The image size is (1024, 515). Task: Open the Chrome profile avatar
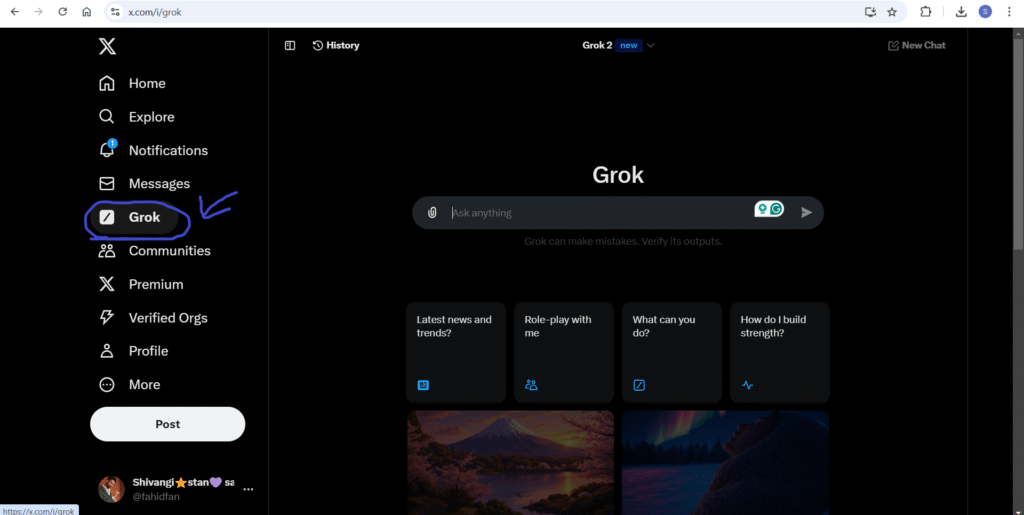click(985, 12)
